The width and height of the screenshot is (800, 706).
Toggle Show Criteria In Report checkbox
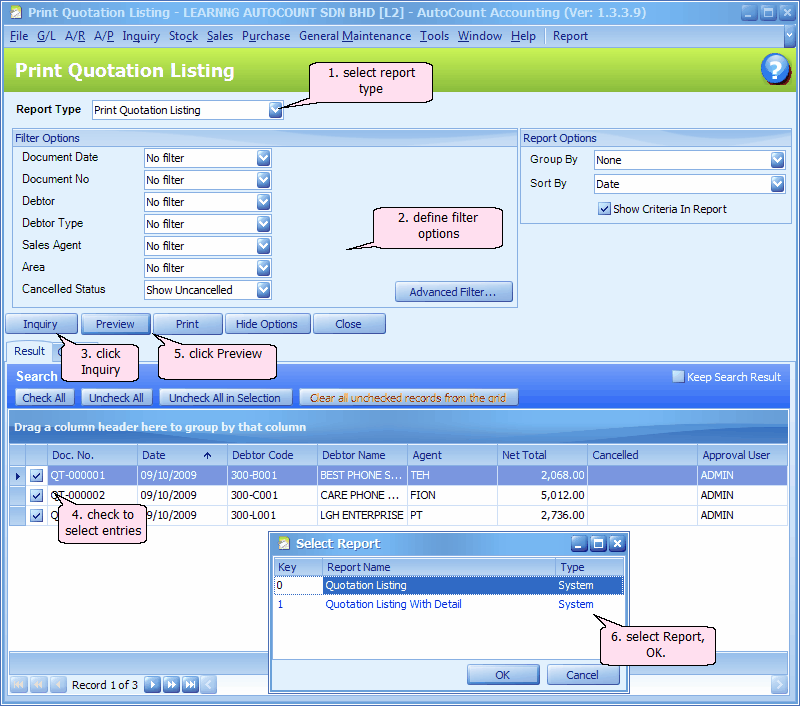tap(605, 209)
